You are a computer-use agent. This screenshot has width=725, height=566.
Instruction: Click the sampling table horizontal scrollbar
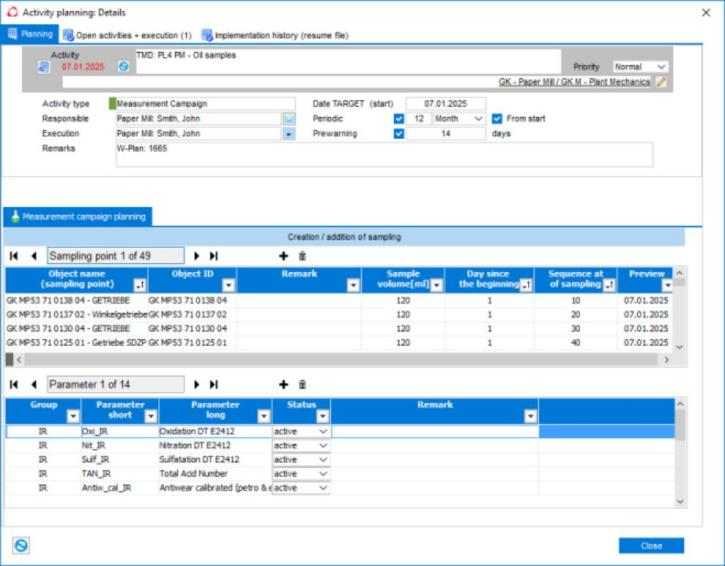click(341, 359)
